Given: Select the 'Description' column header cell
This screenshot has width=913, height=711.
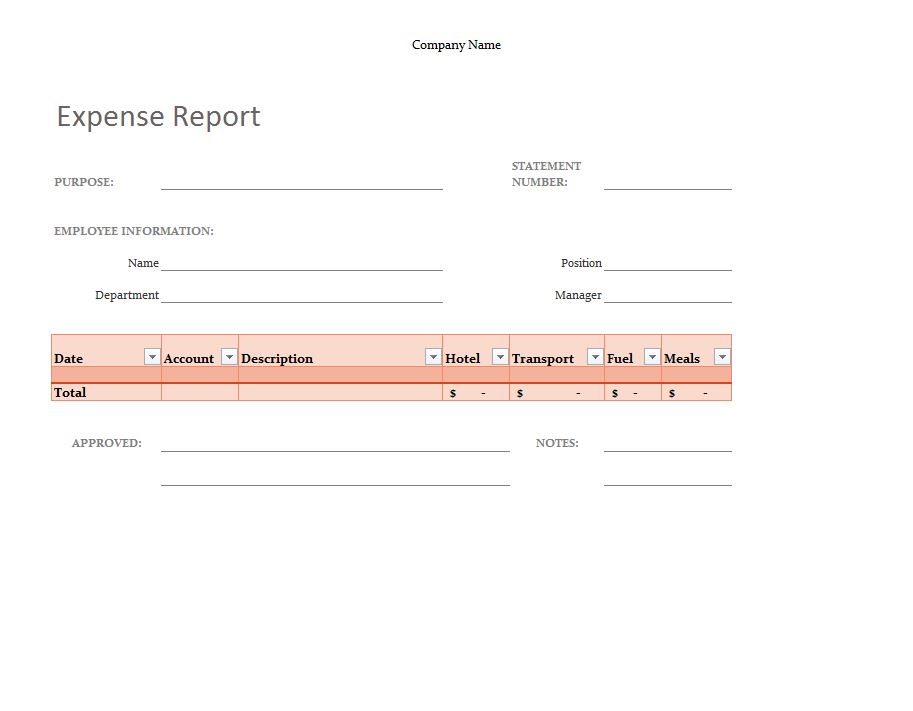Looking at the screenshot, I should tap(341, 351).
